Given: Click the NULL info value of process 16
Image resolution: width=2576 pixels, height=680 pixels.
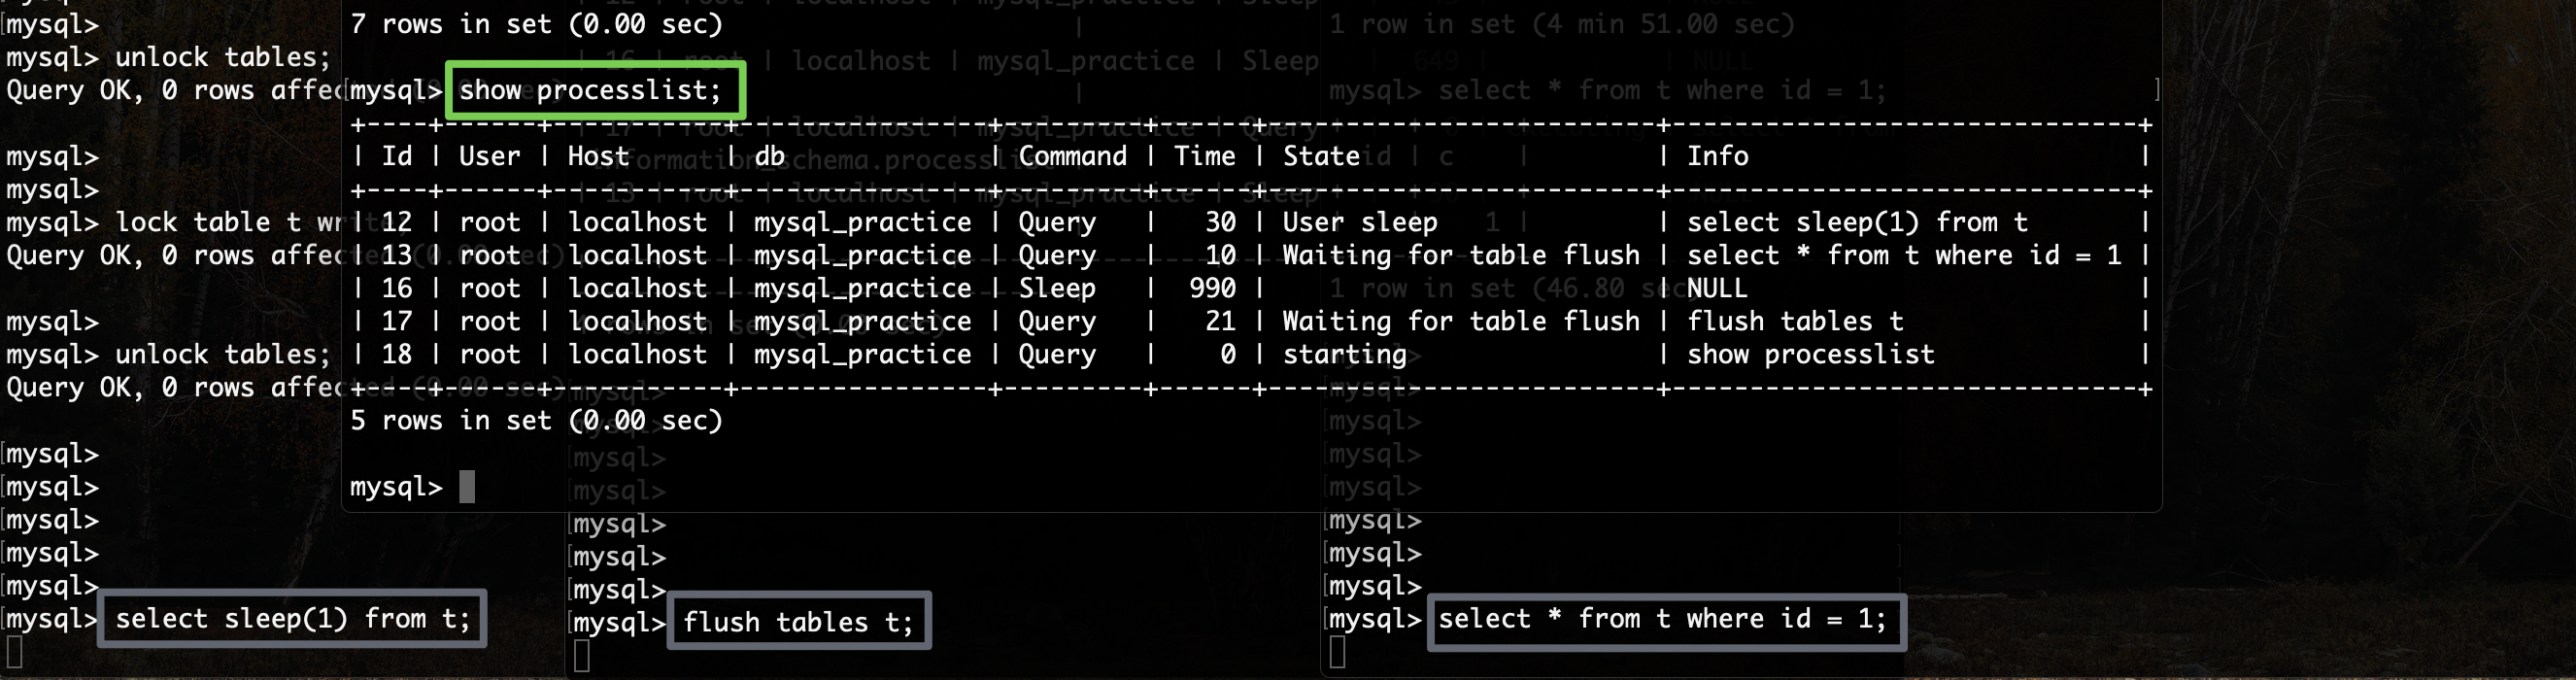Looking at the screenshot, I should click(x=1717, y=288).
